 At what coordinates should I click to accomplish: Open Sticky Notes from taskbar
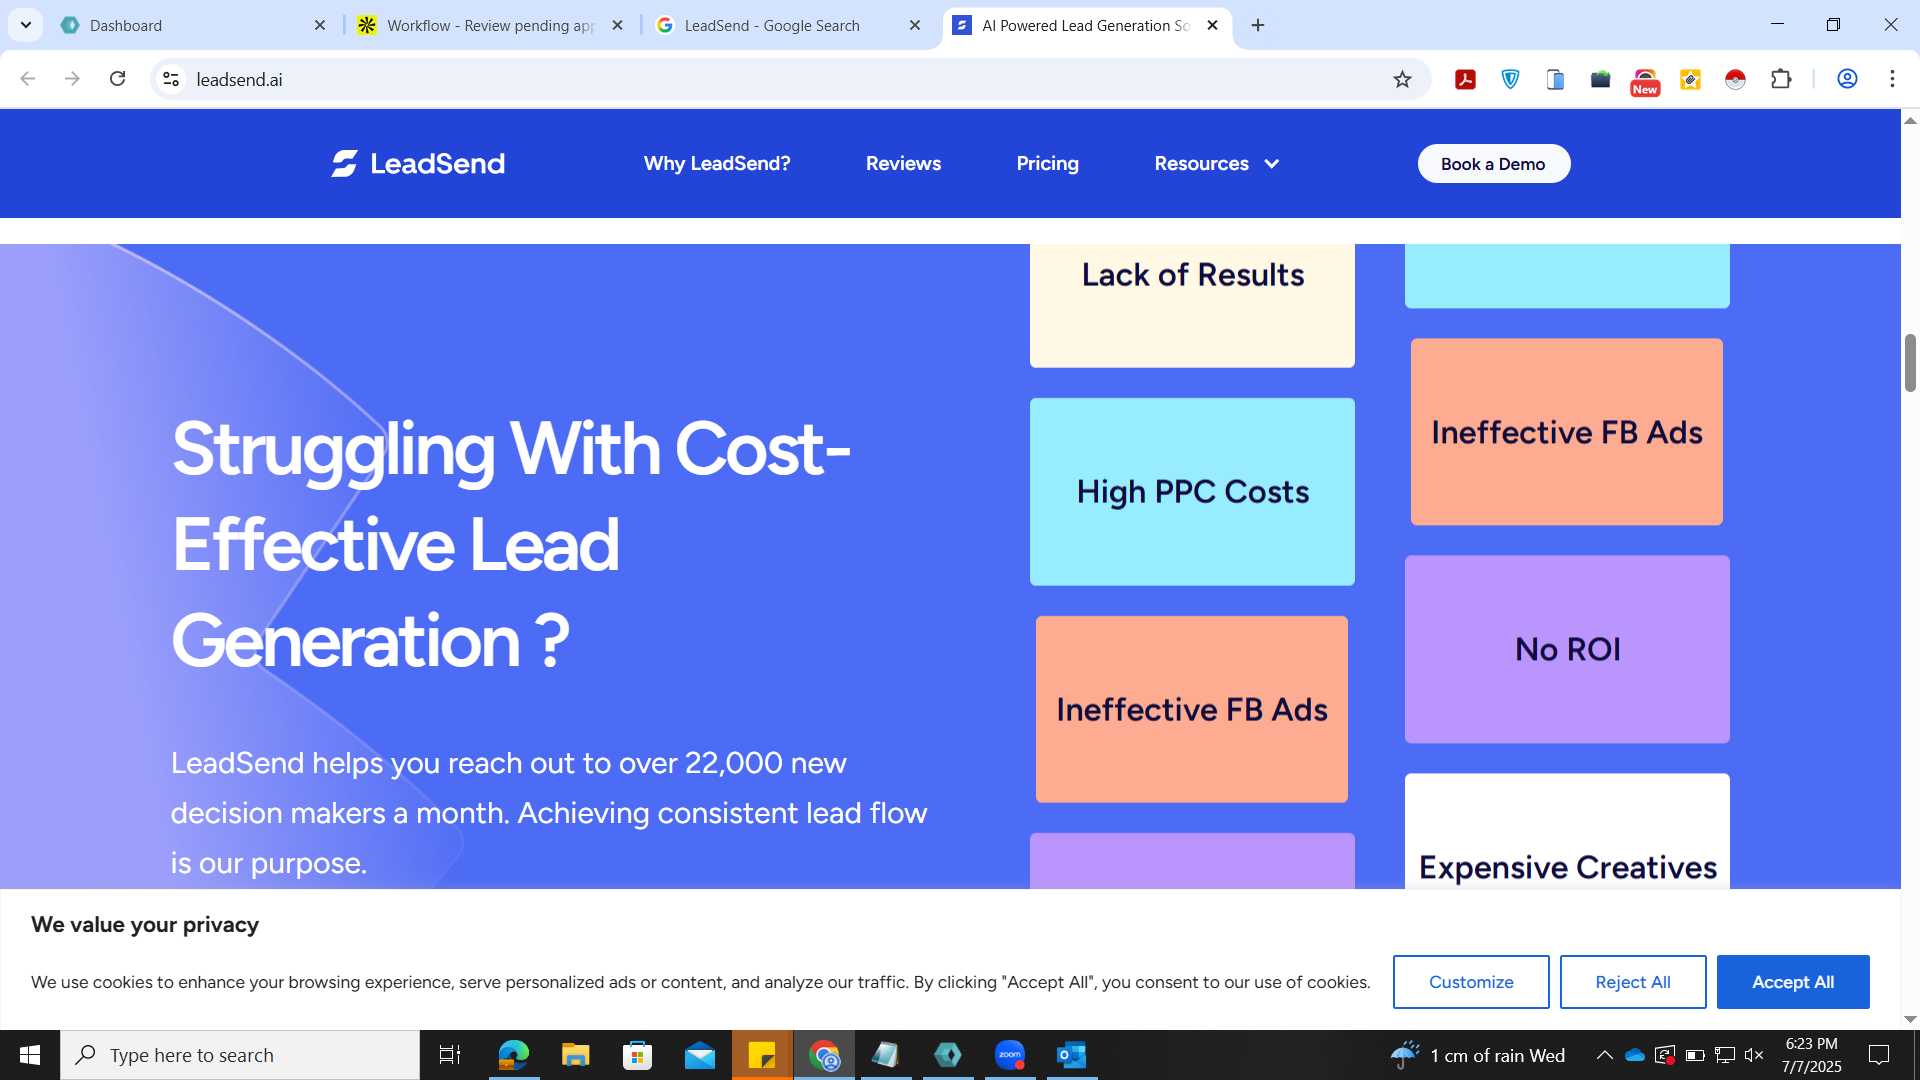point(762,1055)
